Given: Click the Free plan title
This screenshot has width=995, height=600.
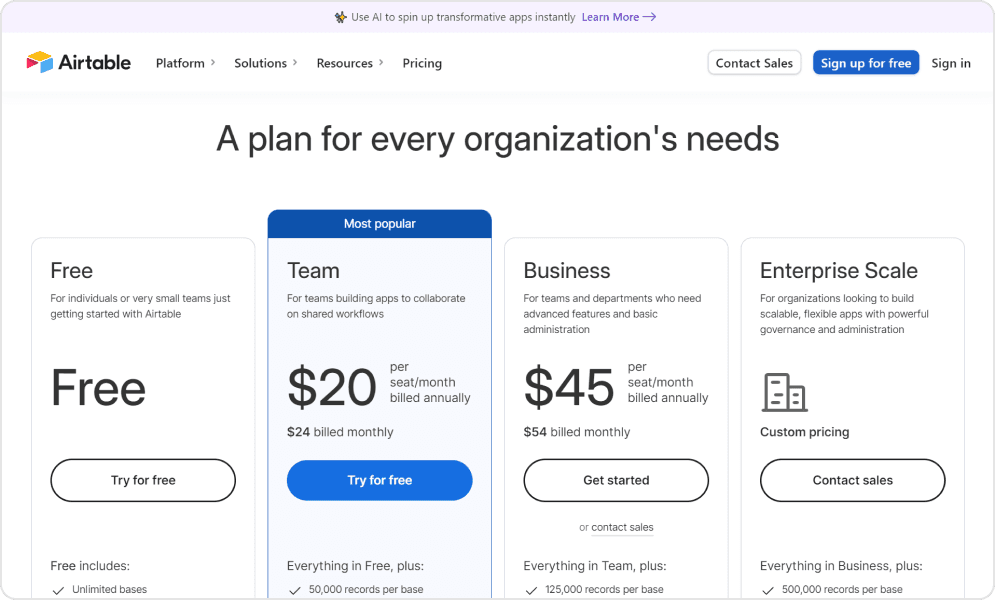Looking at the screenshot, I should click(x=72, y=271).
